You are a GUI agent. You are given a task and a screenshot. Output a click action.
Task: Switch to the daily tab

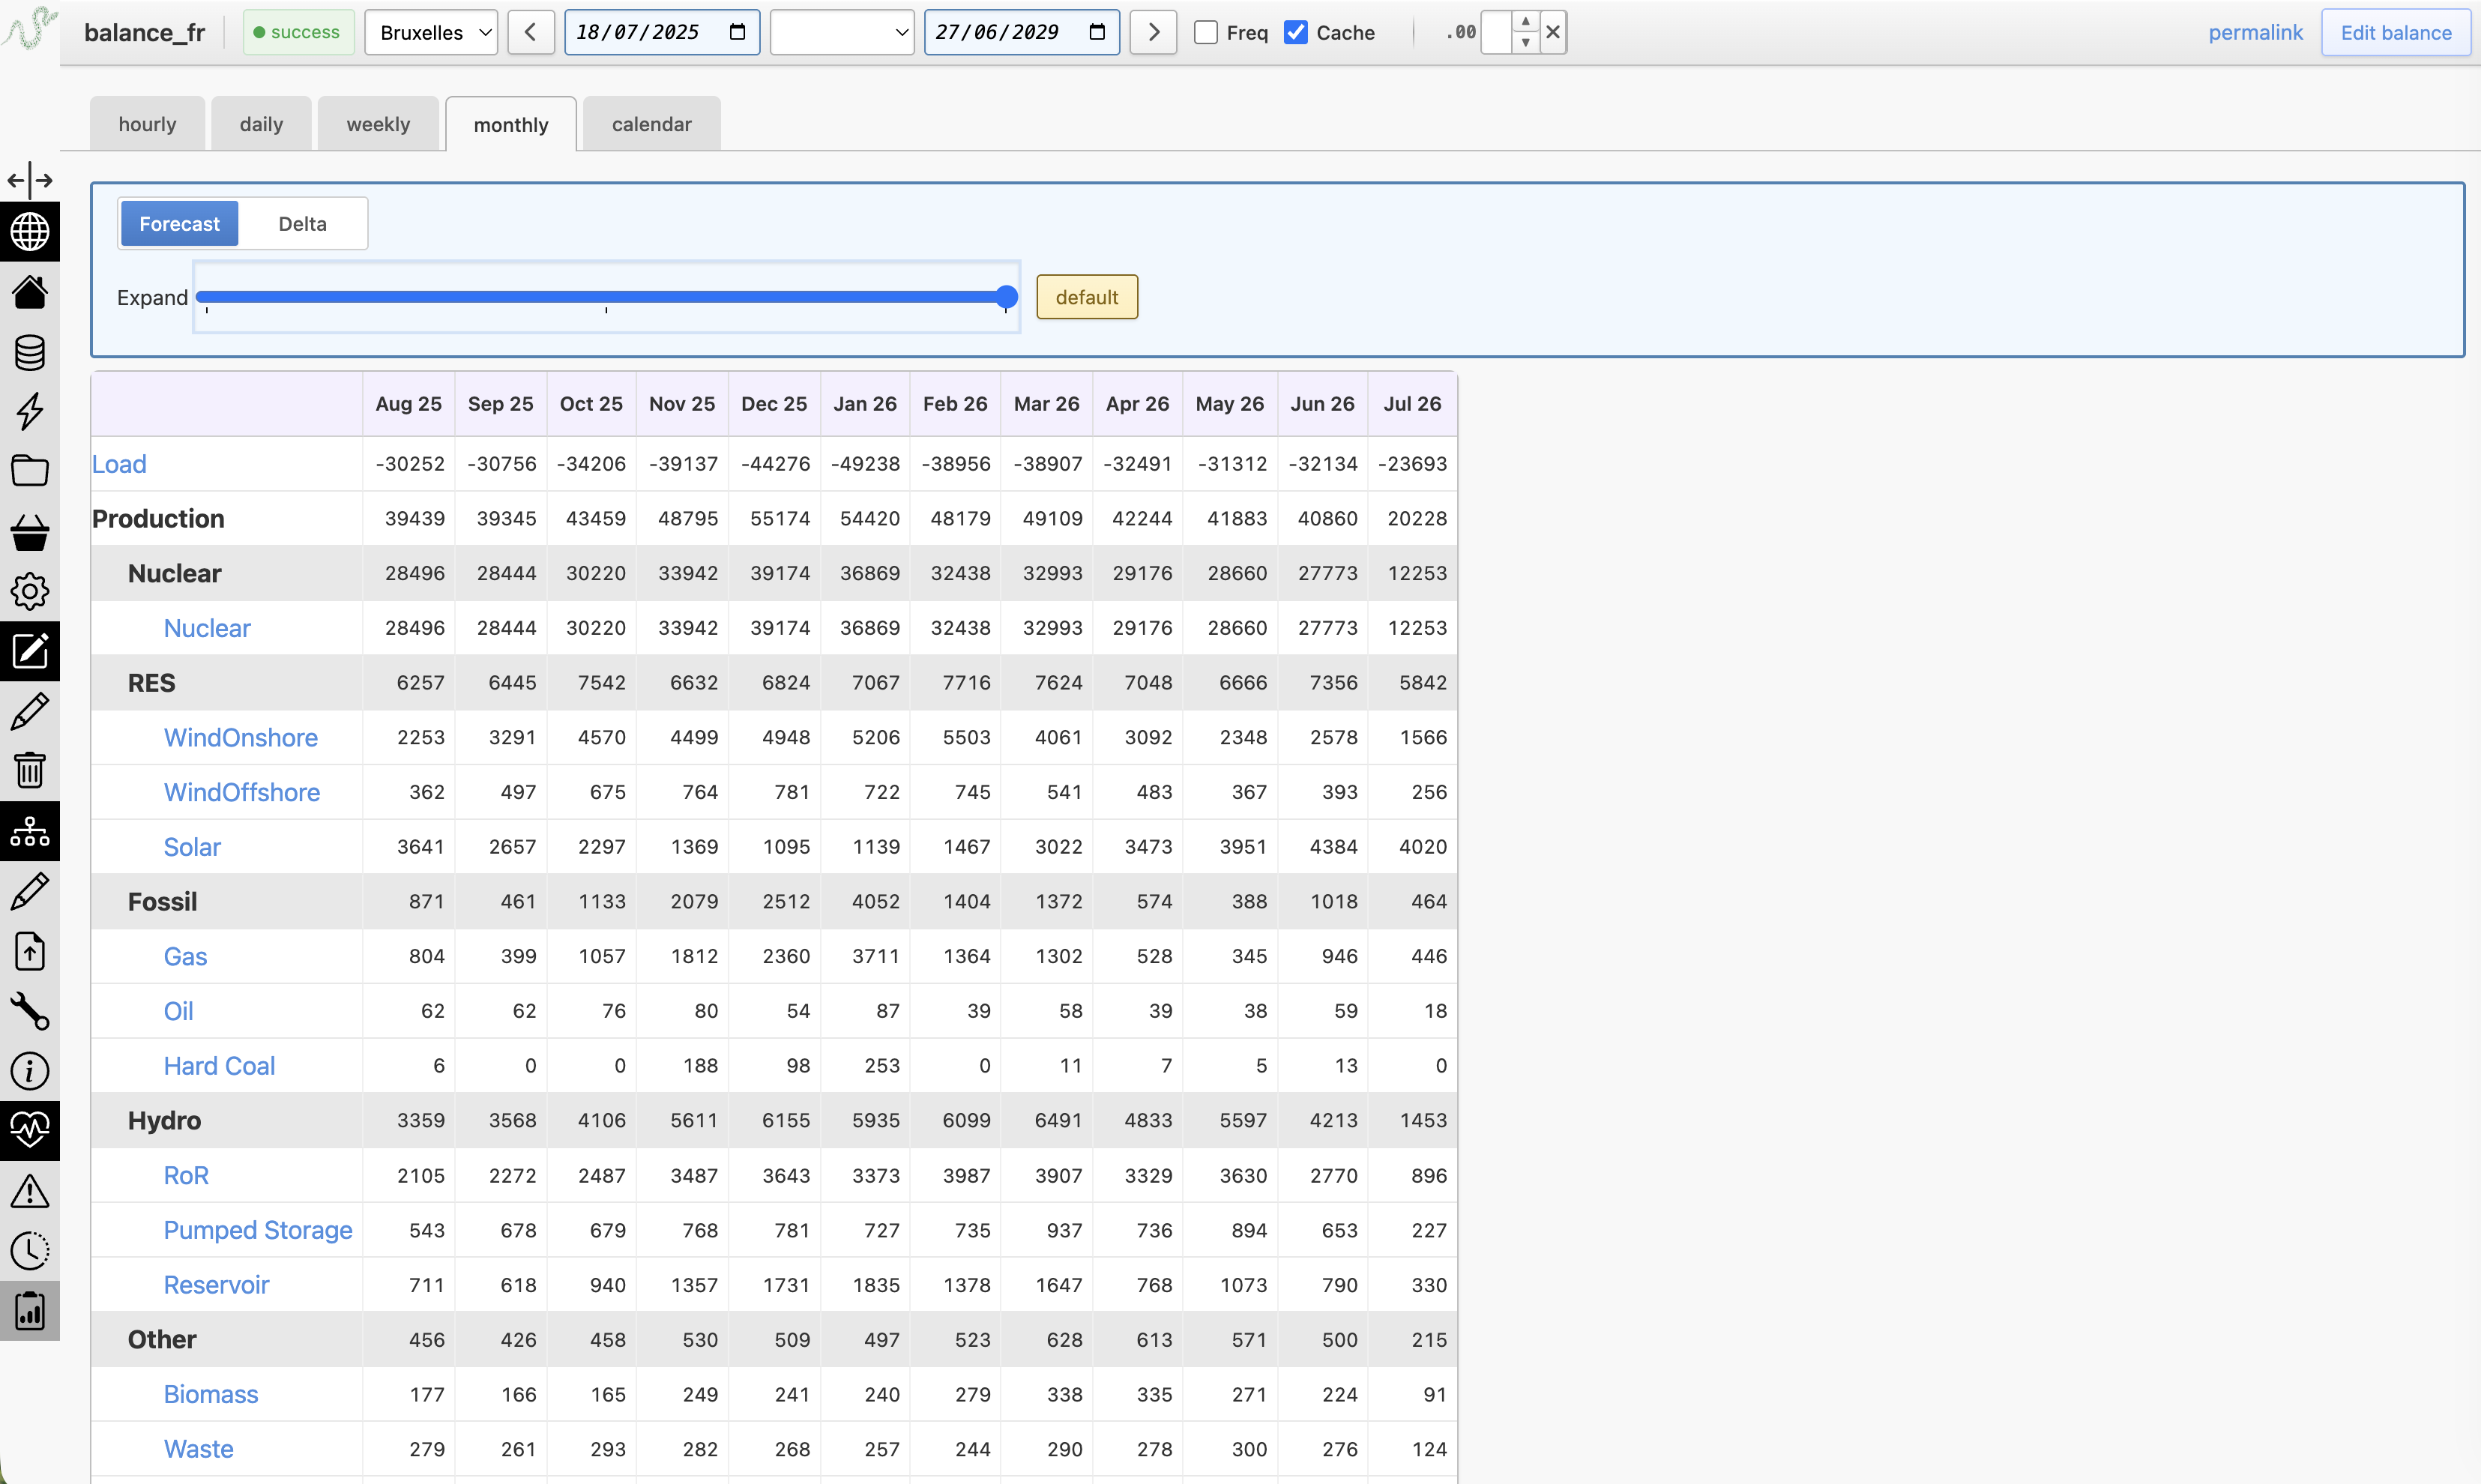point(261,124)
